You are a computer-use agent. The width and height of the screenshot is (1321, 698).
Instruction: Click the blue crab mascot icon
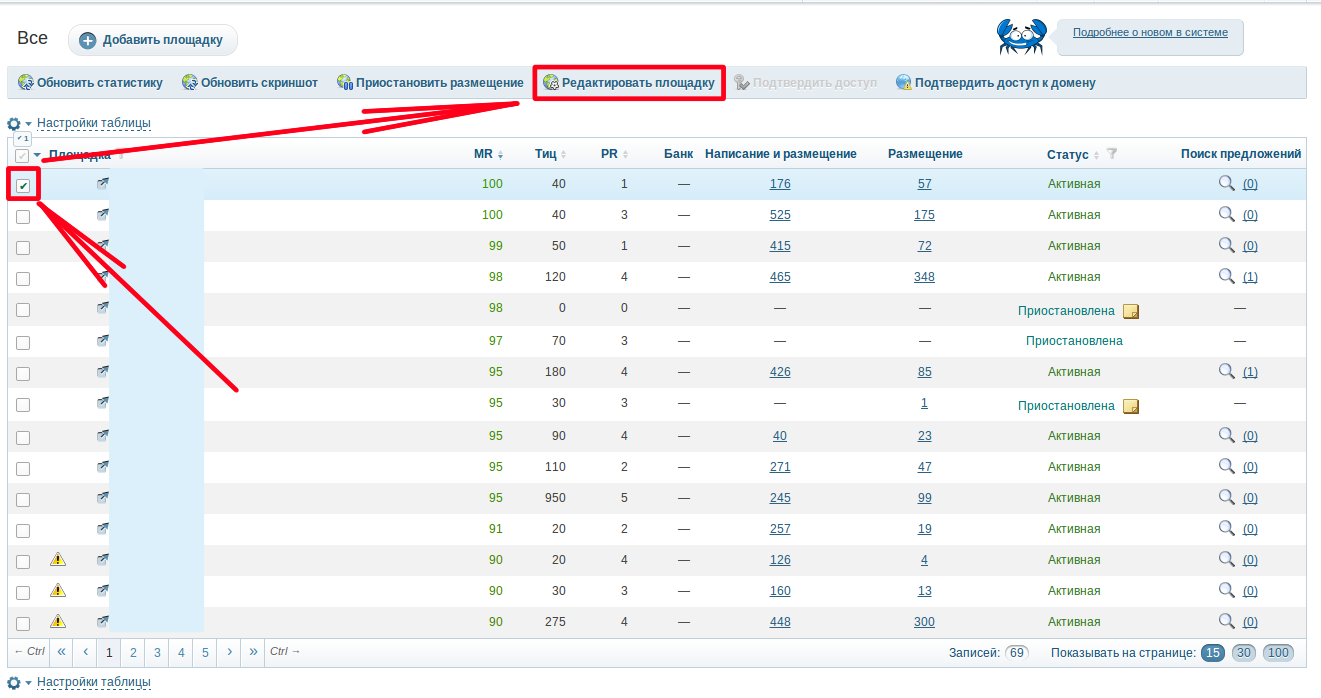[1020, 36]
